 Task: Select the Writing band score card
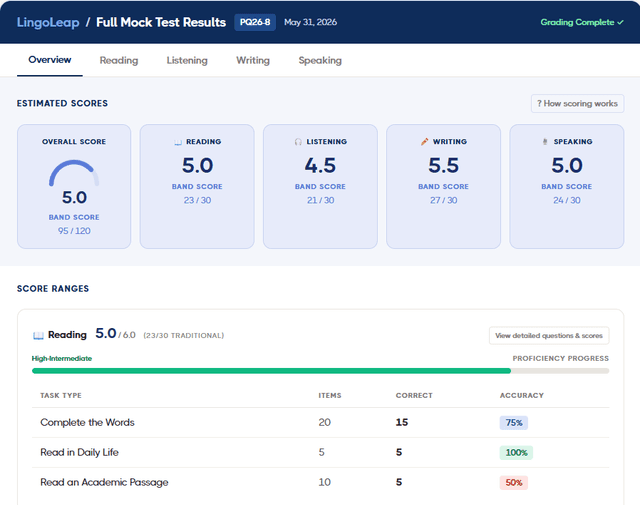(x=444, y=187)
